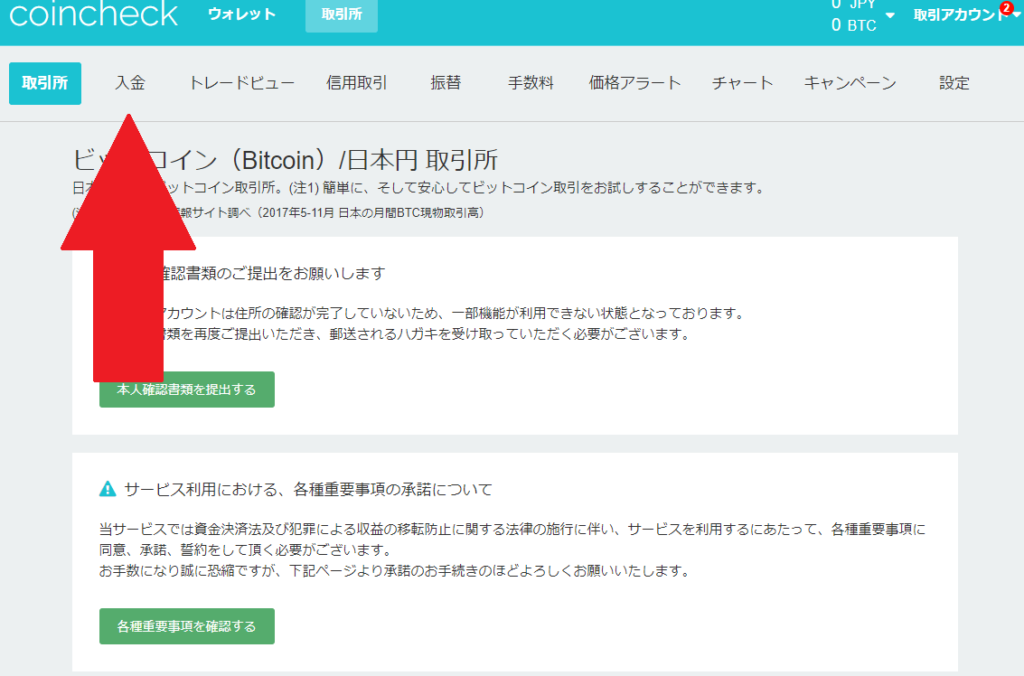Open トレードビュー from the navigation
This screenshot has height=676, width=1024.
tap(242, 83)
